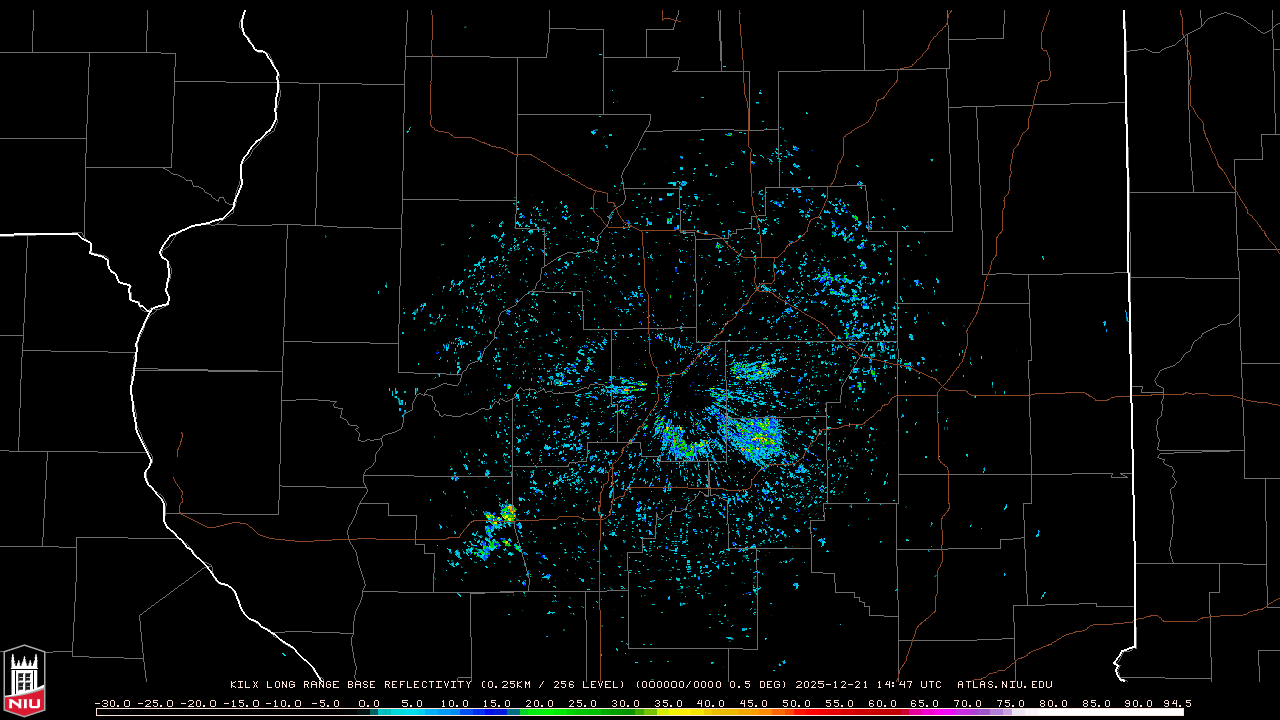
Task: Click the NIU castle logo
Action: coord(24,681)
